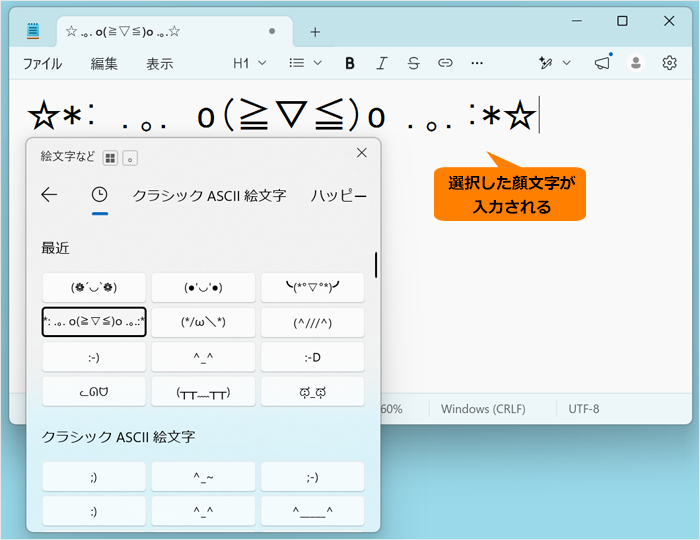Insert the :) classic emoticon

click(x=94, y=511)
